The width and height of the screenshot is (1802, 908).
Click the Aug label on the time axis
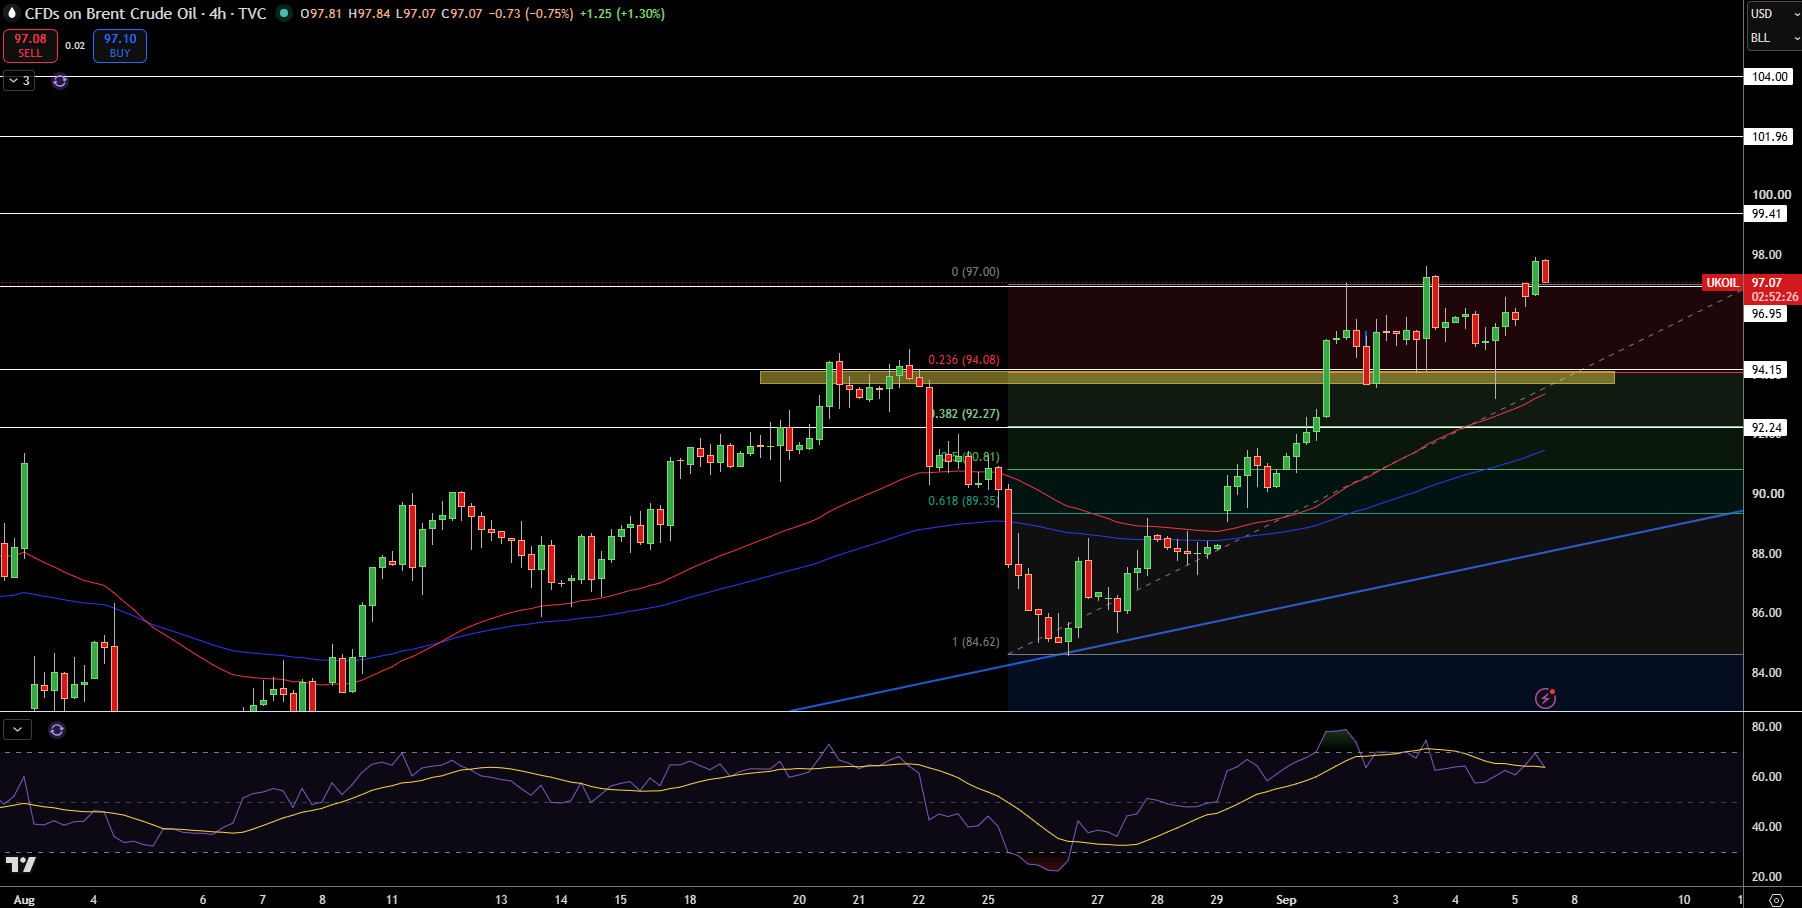pyautogui.click(x=24, y=900)
